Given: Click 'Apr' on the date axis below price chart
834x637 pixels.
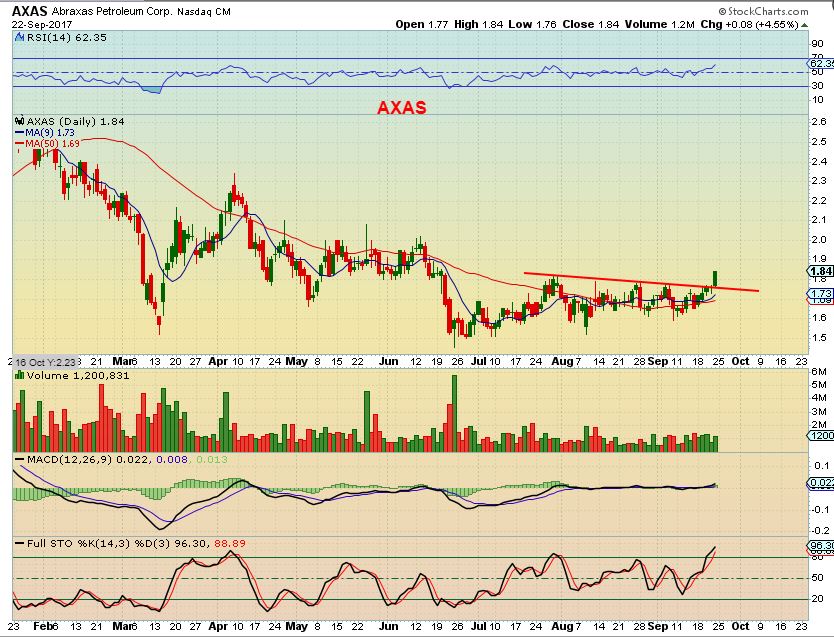Looking at the screenshot, I should [x=218, y=361].
